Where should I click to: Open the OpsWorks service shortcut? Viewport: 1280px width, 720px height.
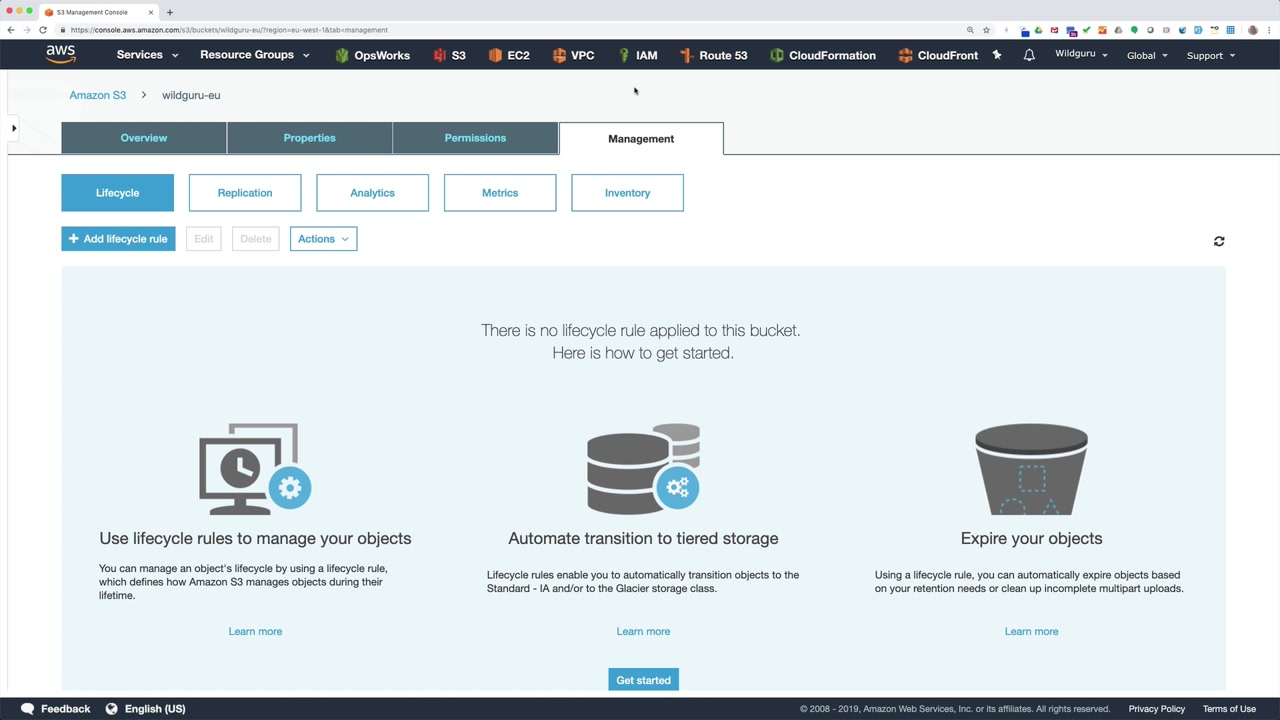point(372,55)
